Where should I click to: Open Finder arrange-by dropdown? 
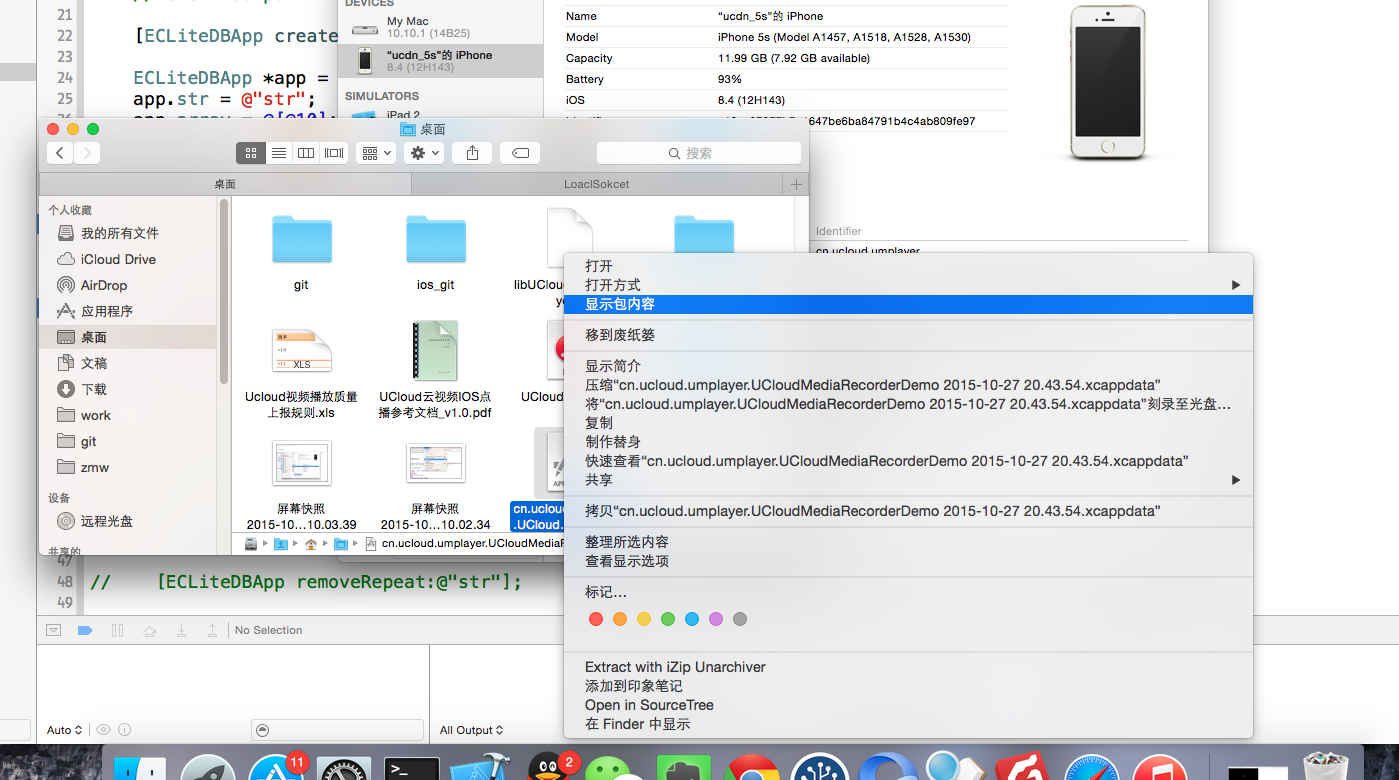coord(376,153)
